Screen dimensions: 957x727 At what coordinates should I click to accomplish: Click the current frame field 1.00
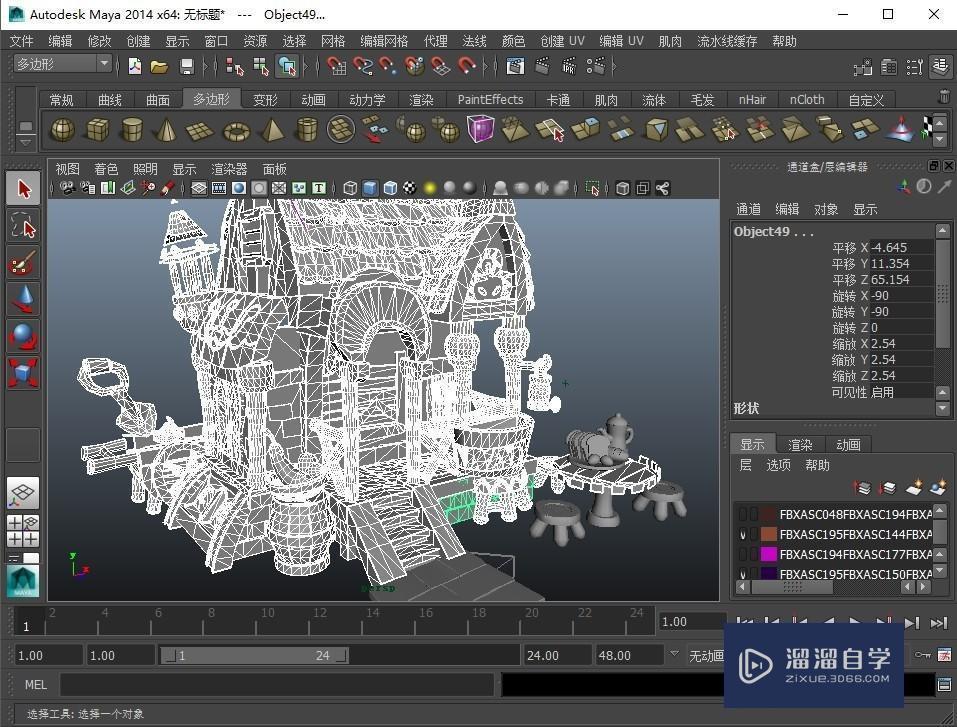(x=692, y=621)
